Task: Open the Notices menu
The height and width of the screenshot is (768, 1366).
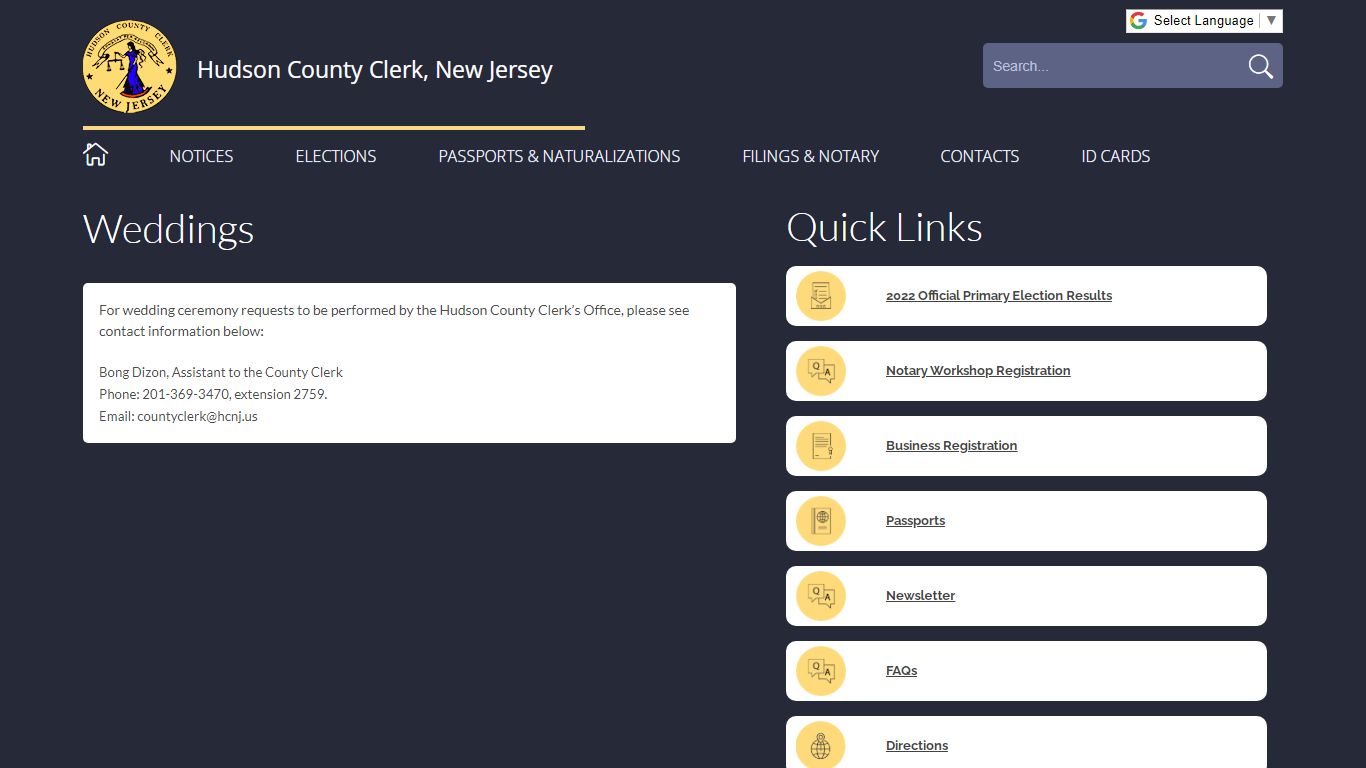Action: click(201, 156)
